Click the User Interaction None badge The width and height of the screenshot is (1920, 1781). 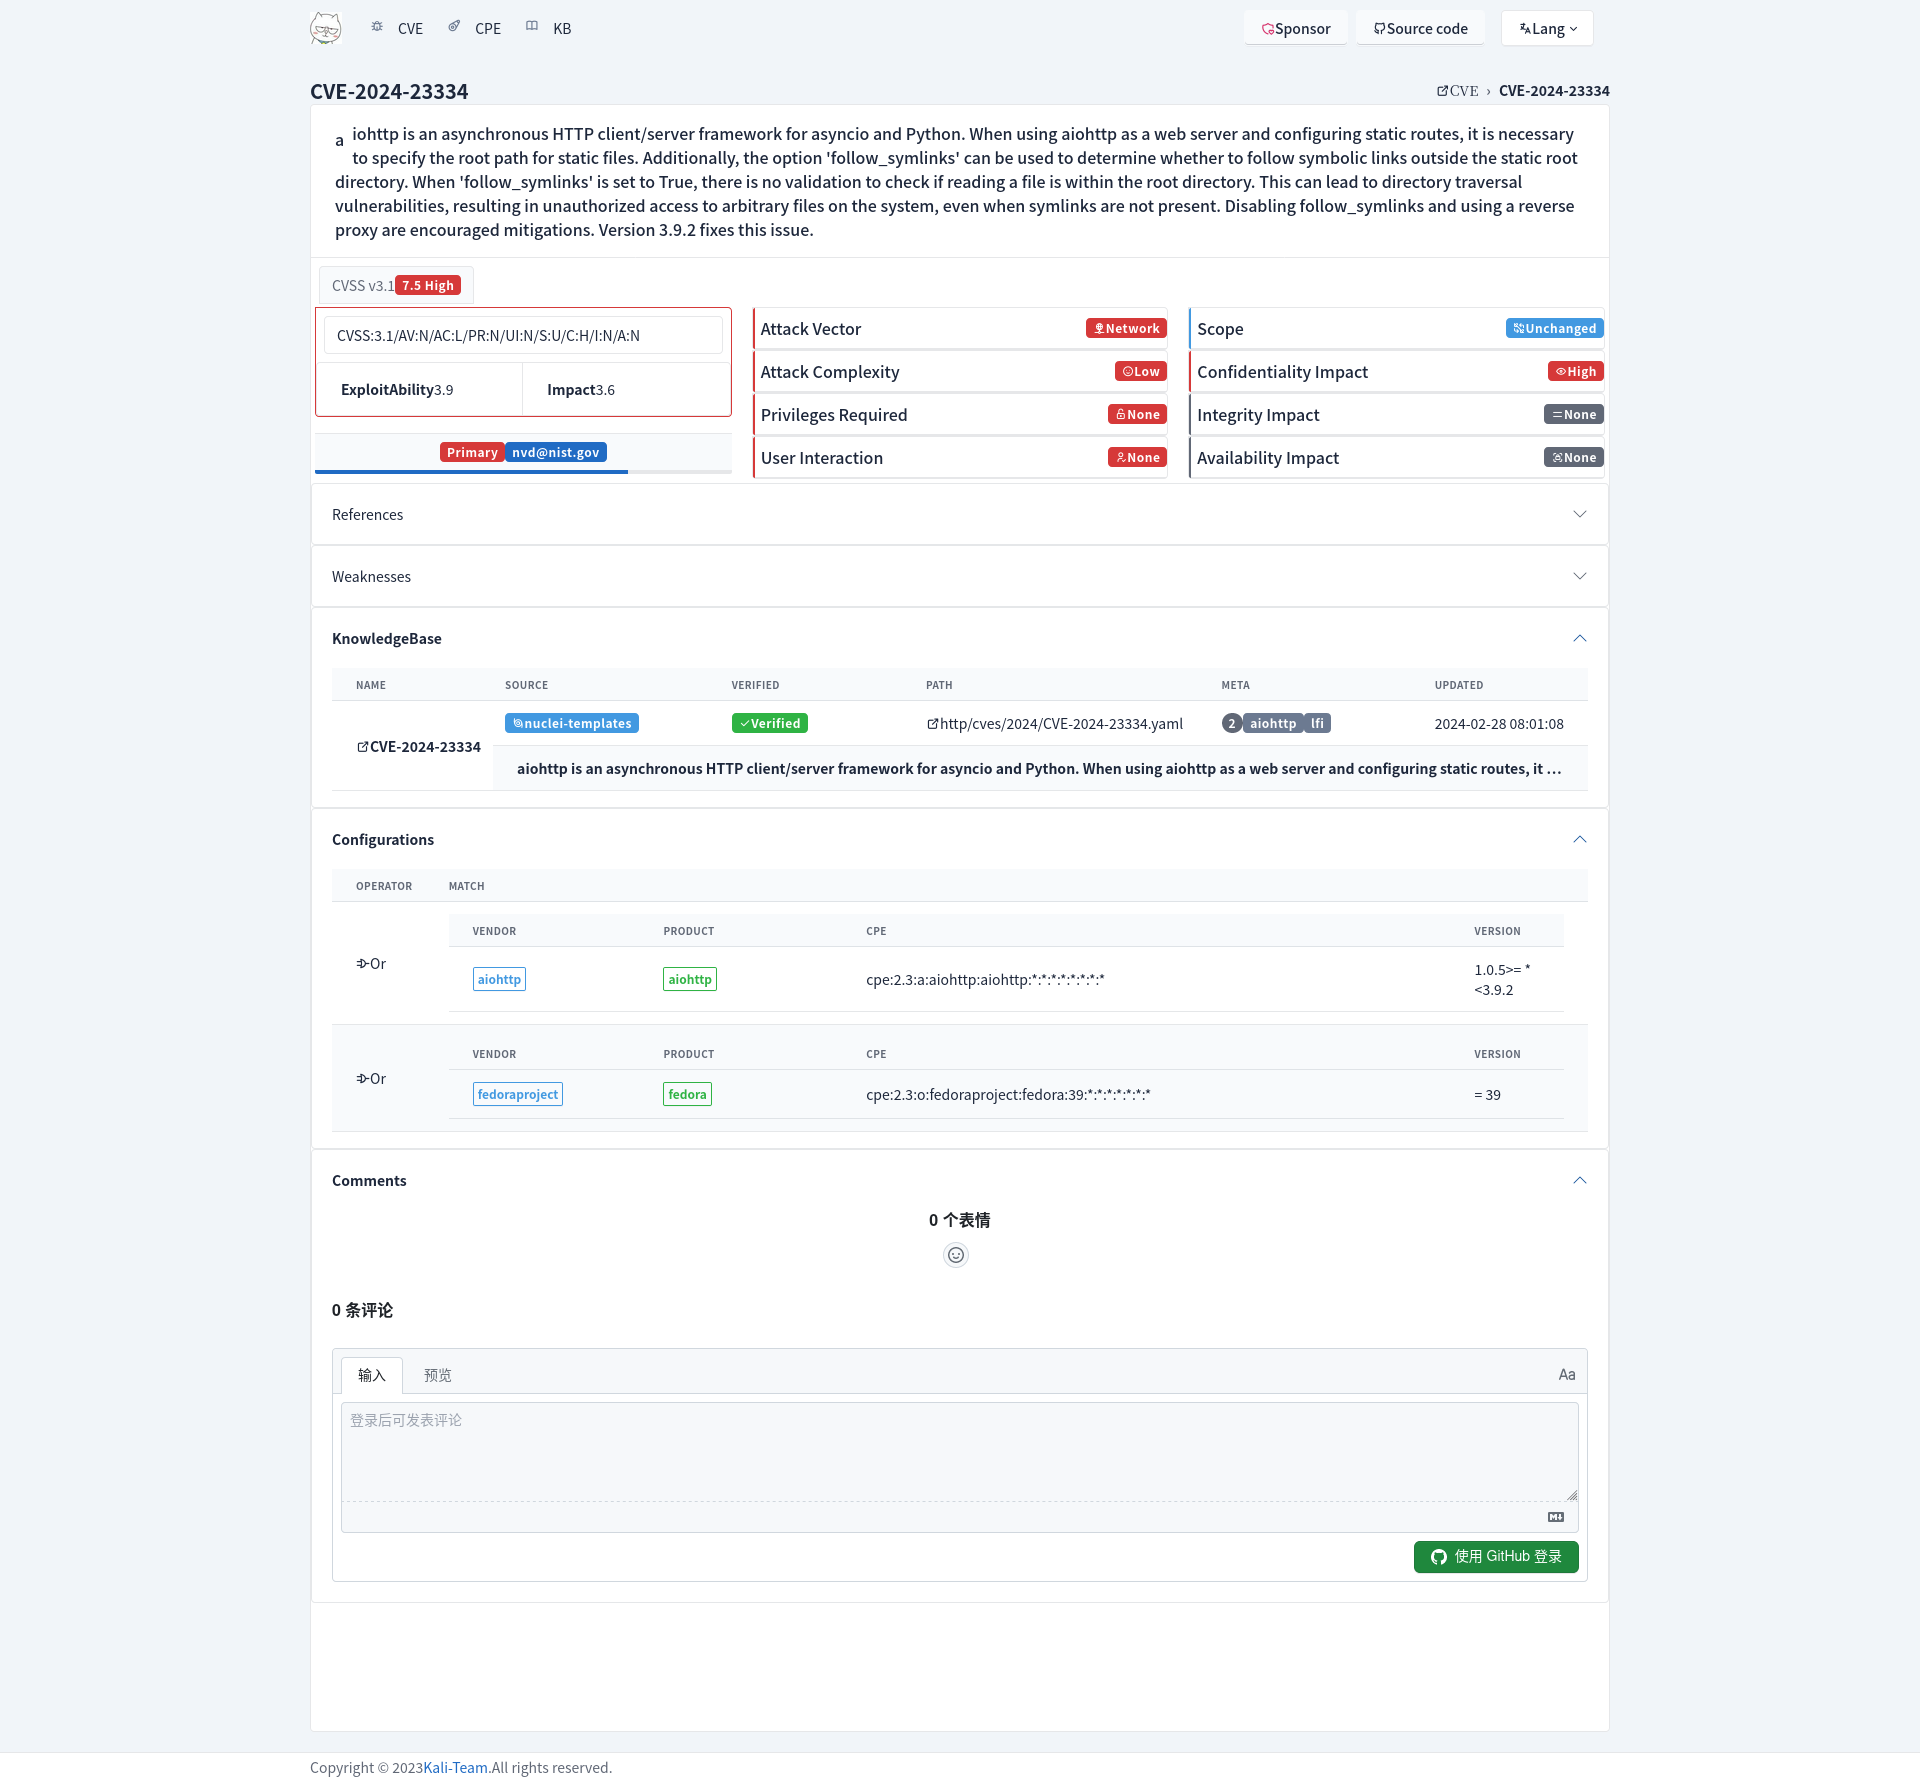[x=1137, y=457]
